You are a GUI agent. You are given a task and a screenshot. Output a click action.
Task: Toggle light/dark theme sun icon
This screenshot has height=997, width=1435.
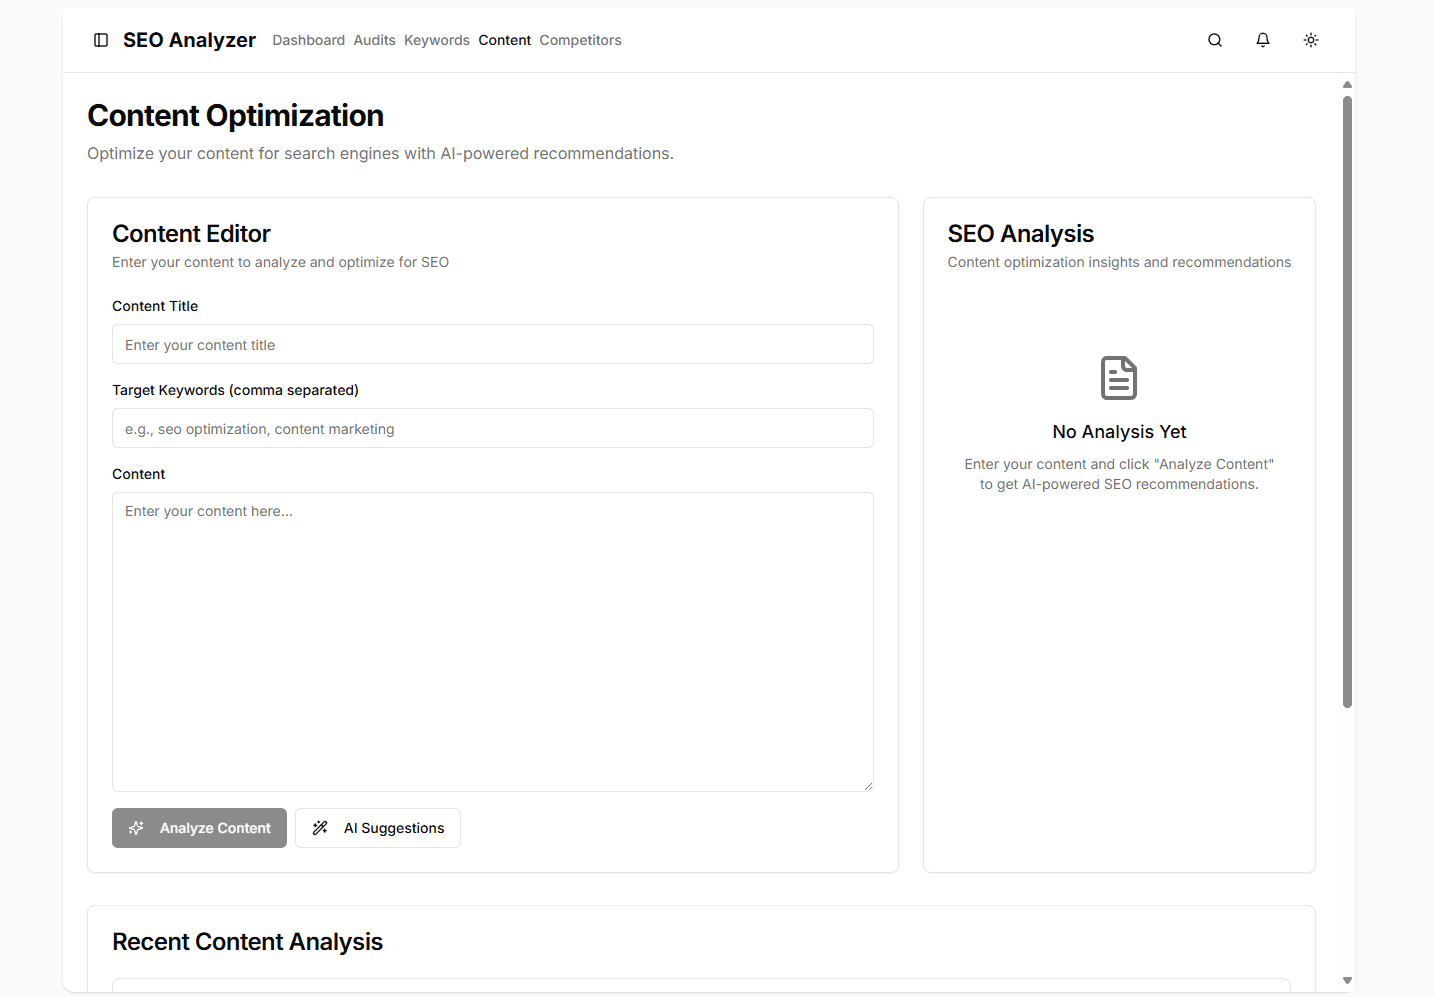tap(1311, 40)
